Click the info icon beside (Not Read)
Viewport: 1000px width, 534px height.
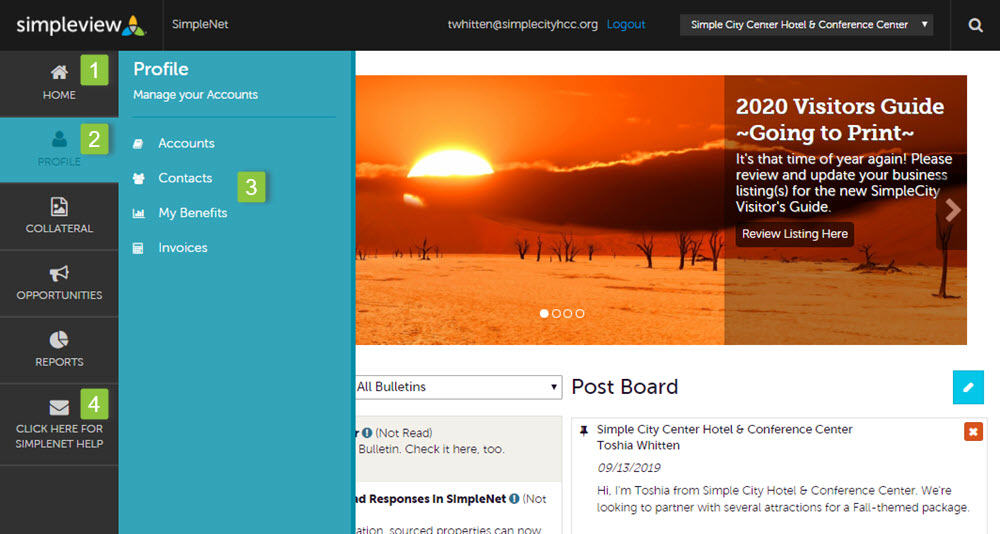tap(367, 433)
